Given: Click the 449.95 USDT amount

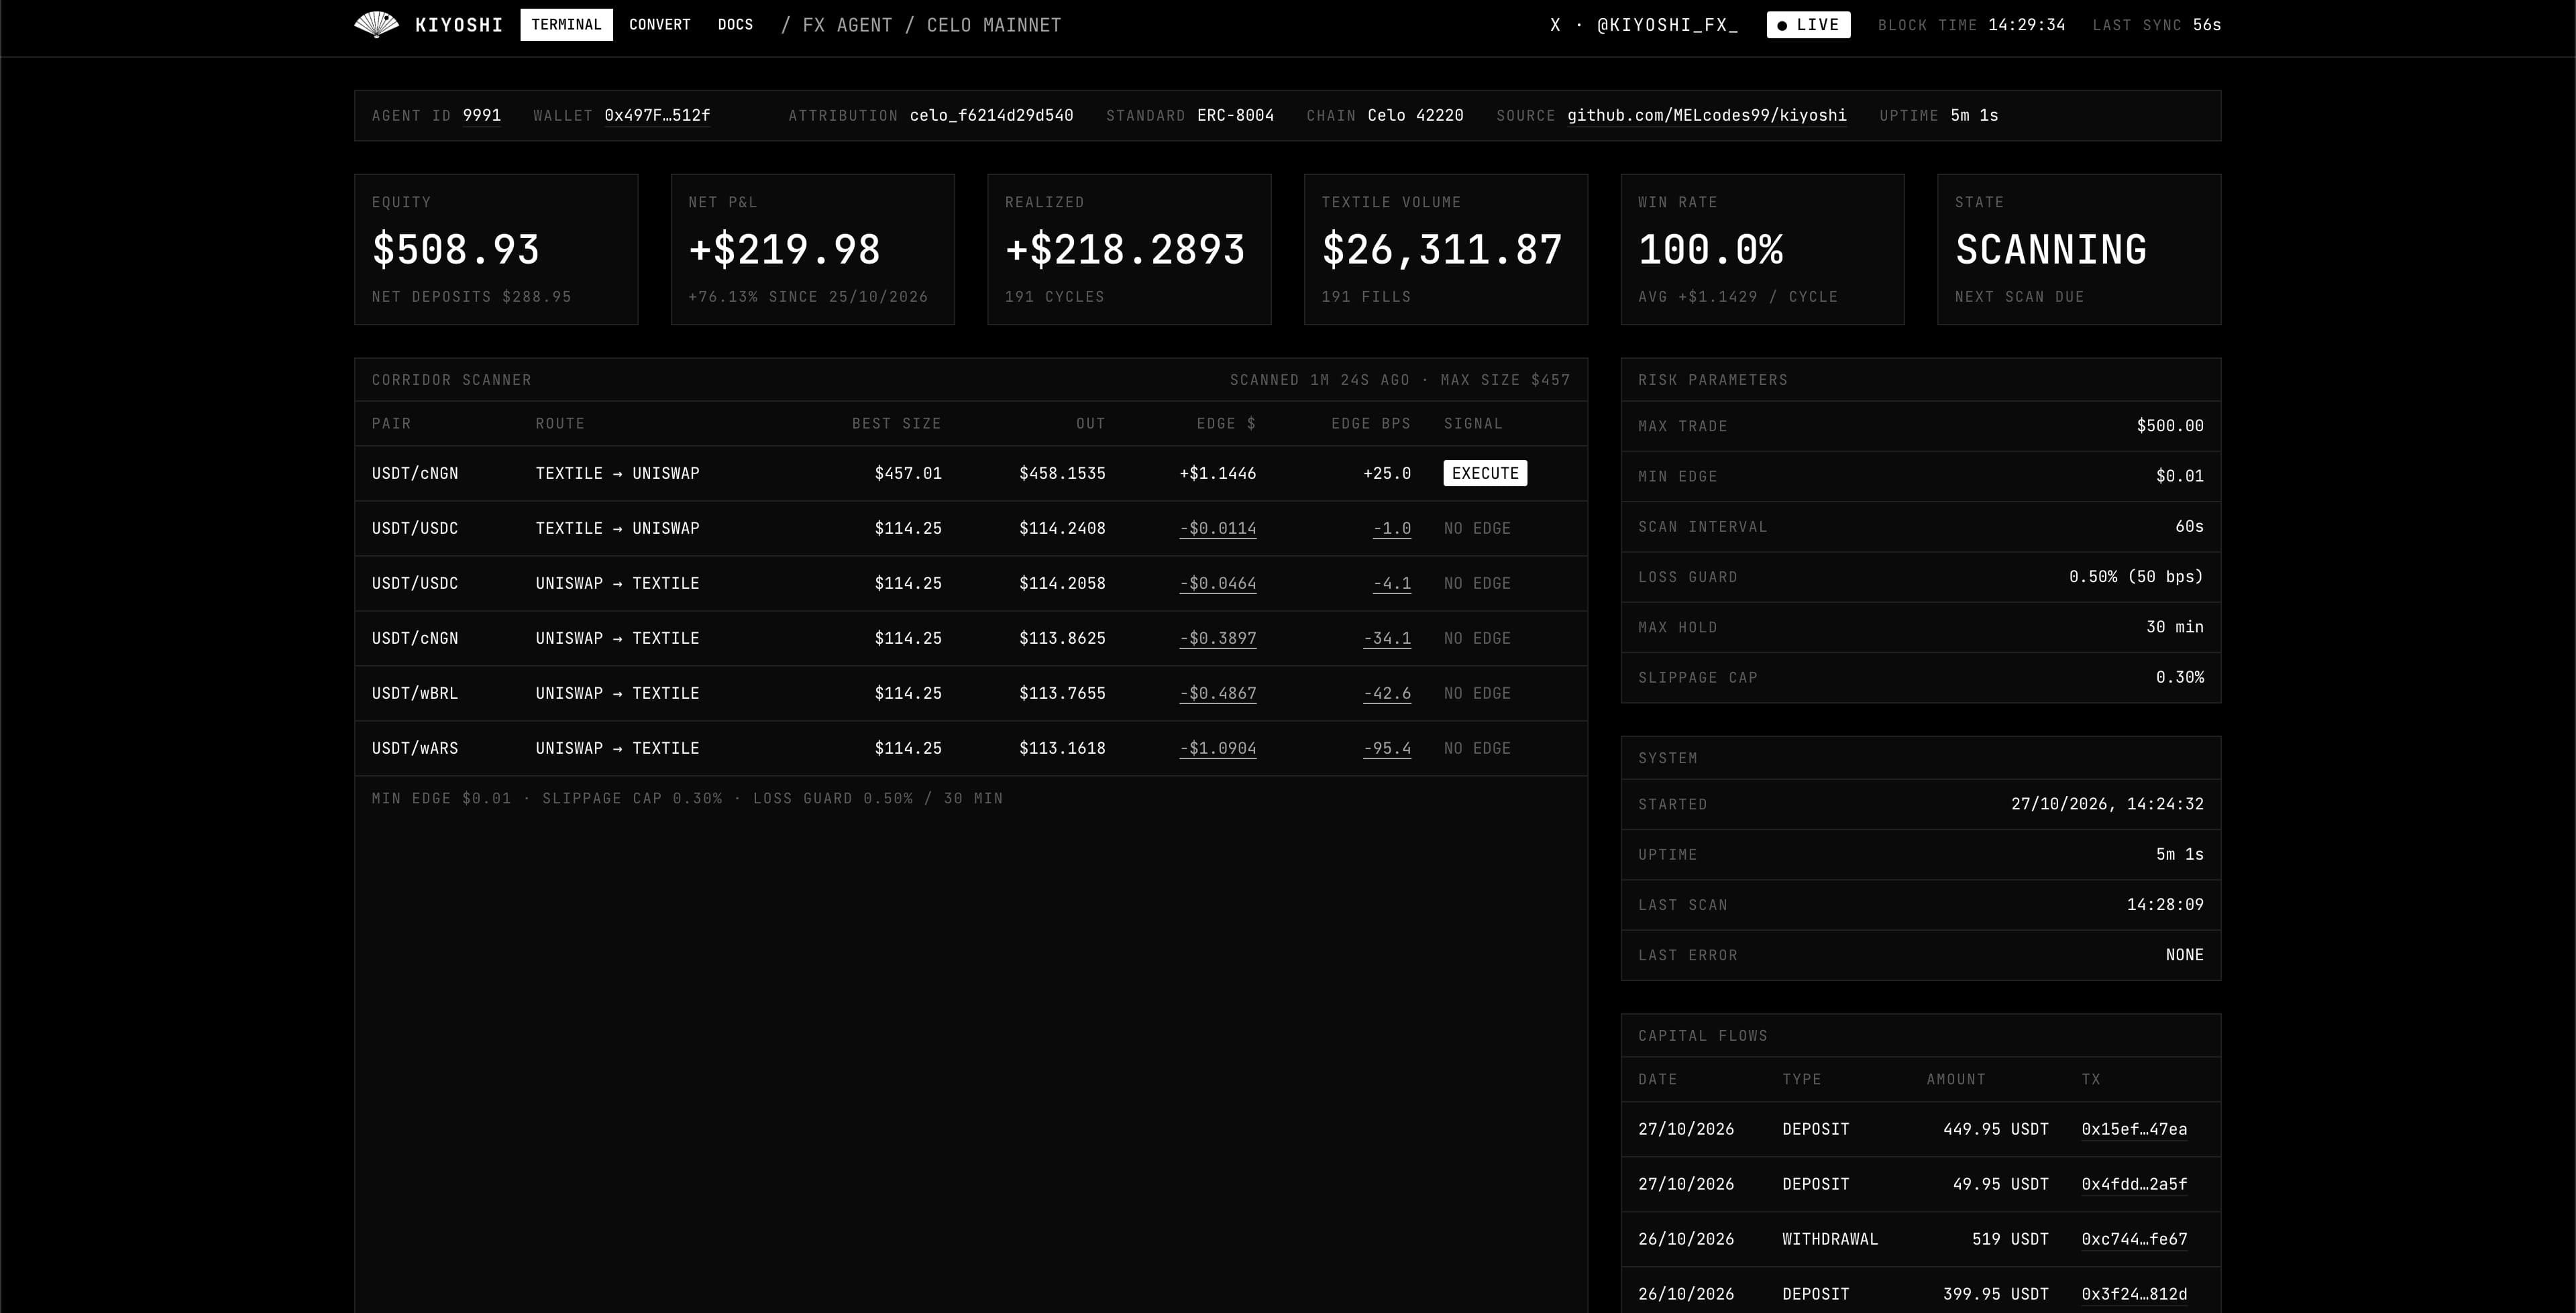Looking at the screenshot, I should (x=1996, y=1129).
